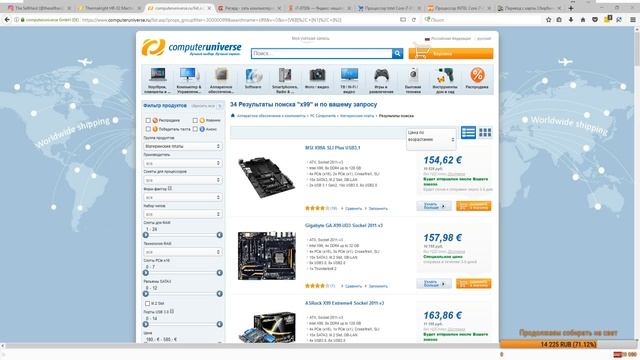Tick the test winner filter checkbox

click(x=148, y=129)
